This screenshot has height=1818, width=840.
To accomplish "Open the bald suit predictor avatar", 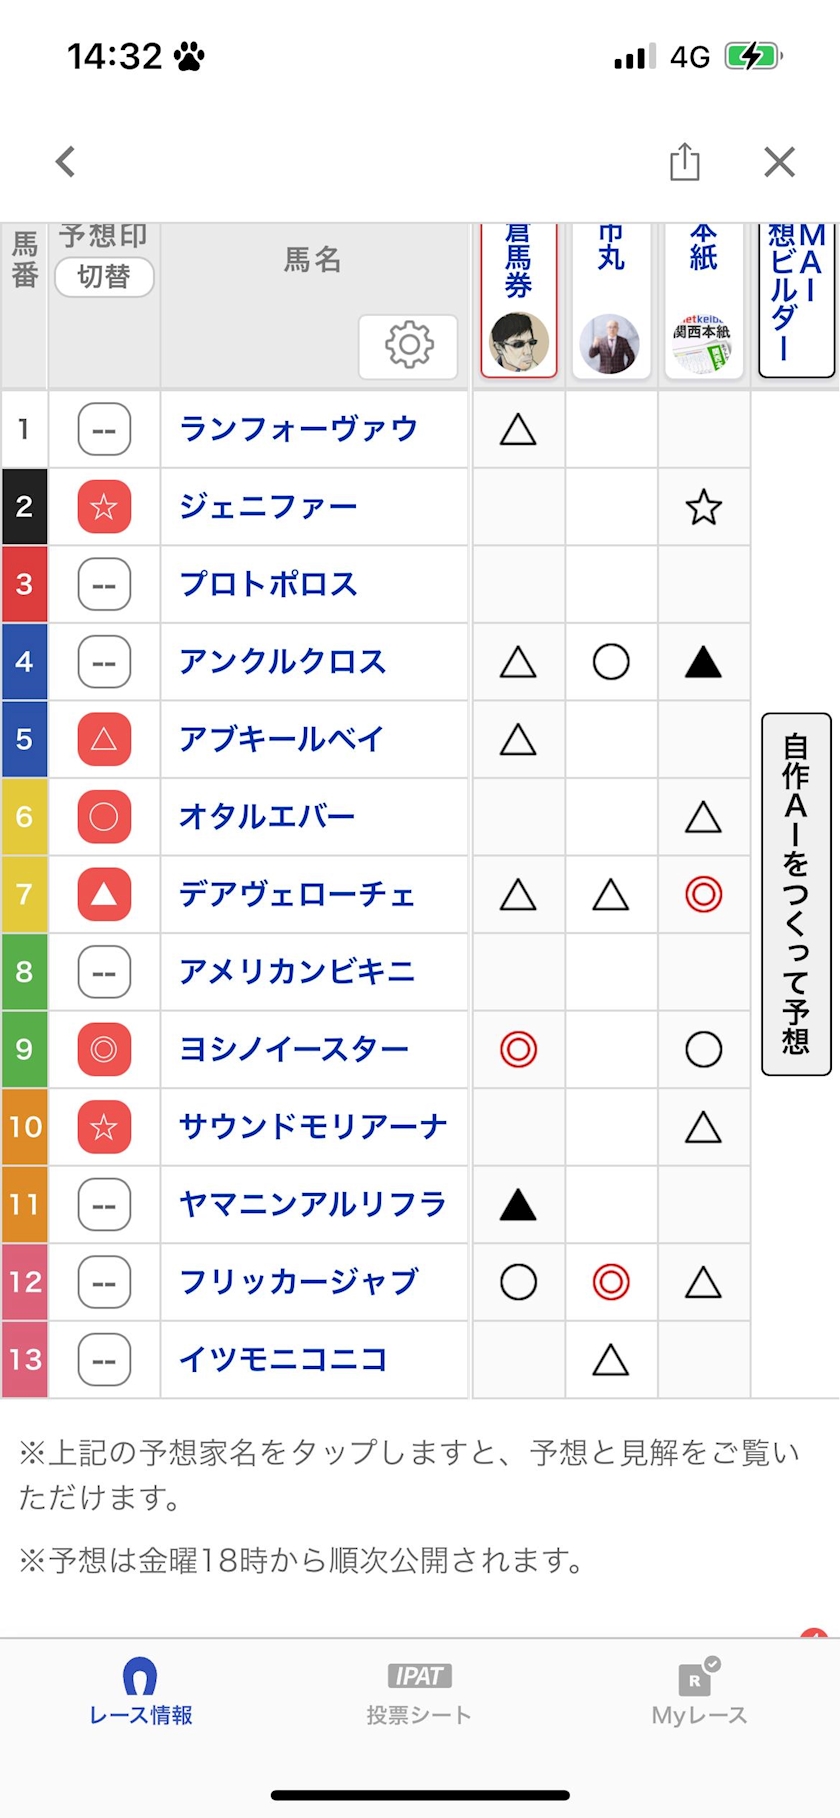I will [x=610, y=343].
